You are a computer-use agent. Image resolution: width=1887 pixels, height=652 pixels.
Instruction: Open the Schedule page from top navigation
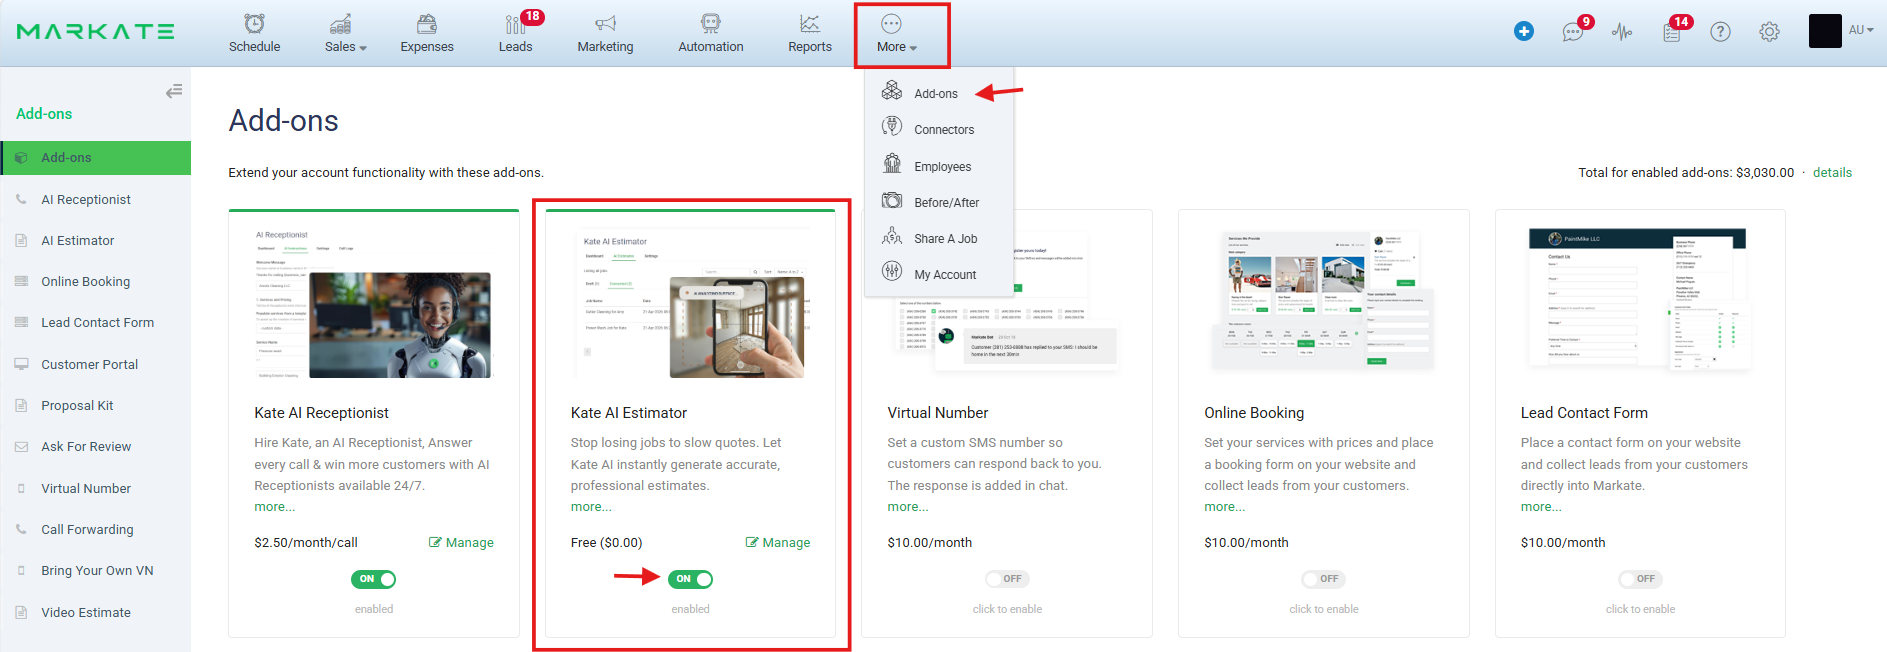click(254, 33)
